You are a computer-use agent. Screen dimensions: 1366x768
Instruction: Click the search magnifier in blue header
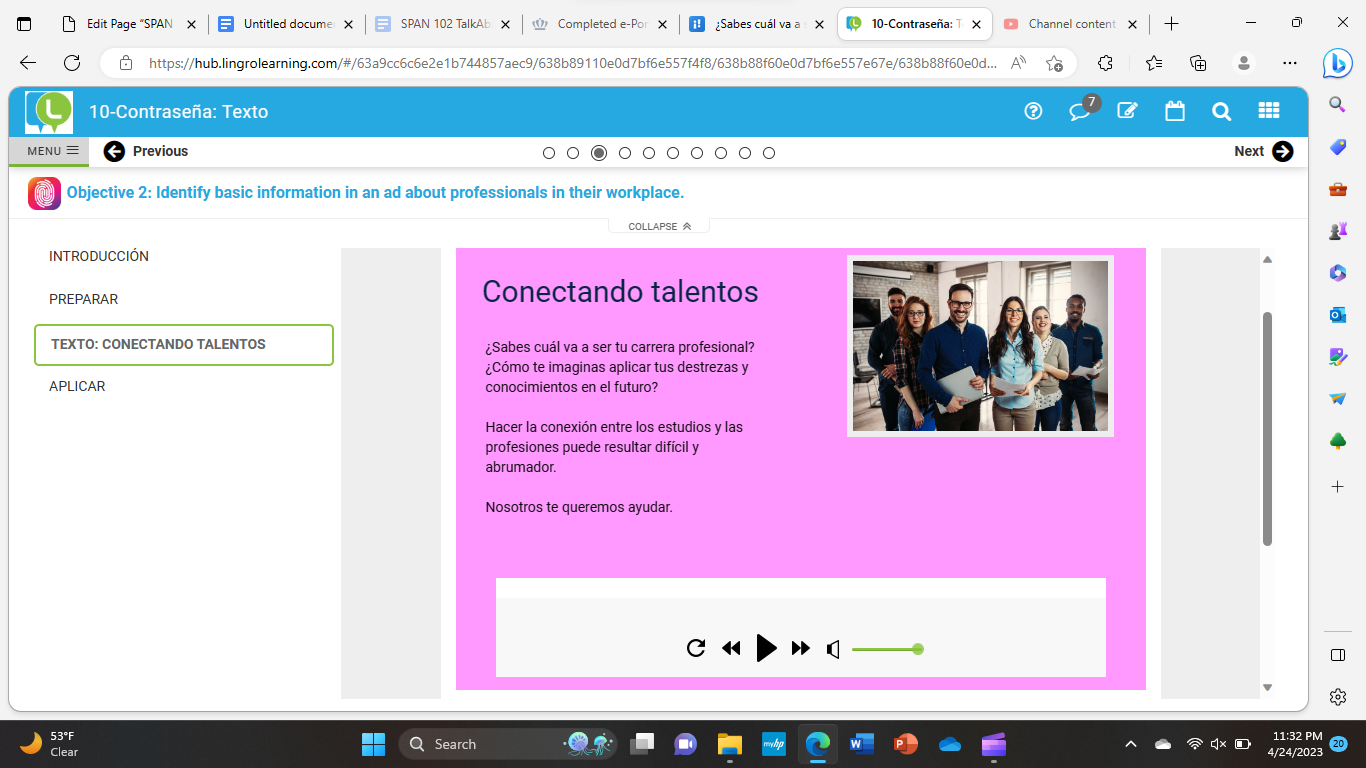1221,111
